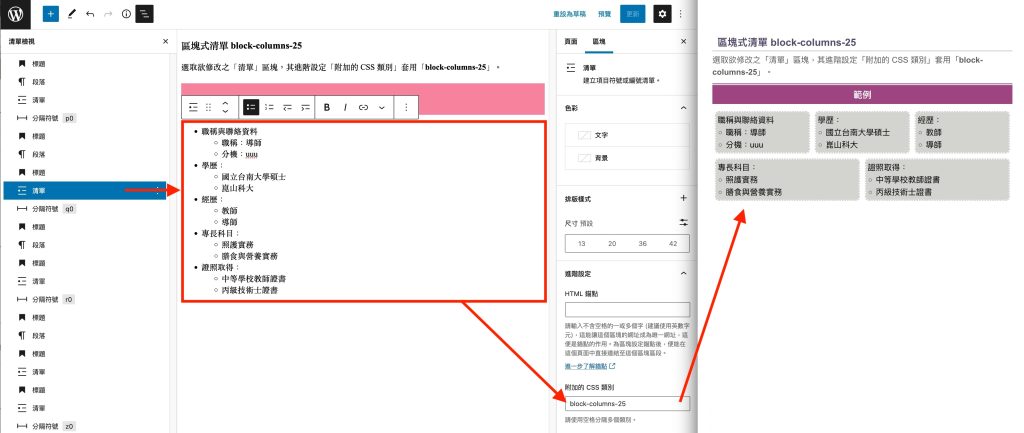This screenshot has height=433, width=1024.
Task: Insert a link from block toolbar
Action: (363, 107)
